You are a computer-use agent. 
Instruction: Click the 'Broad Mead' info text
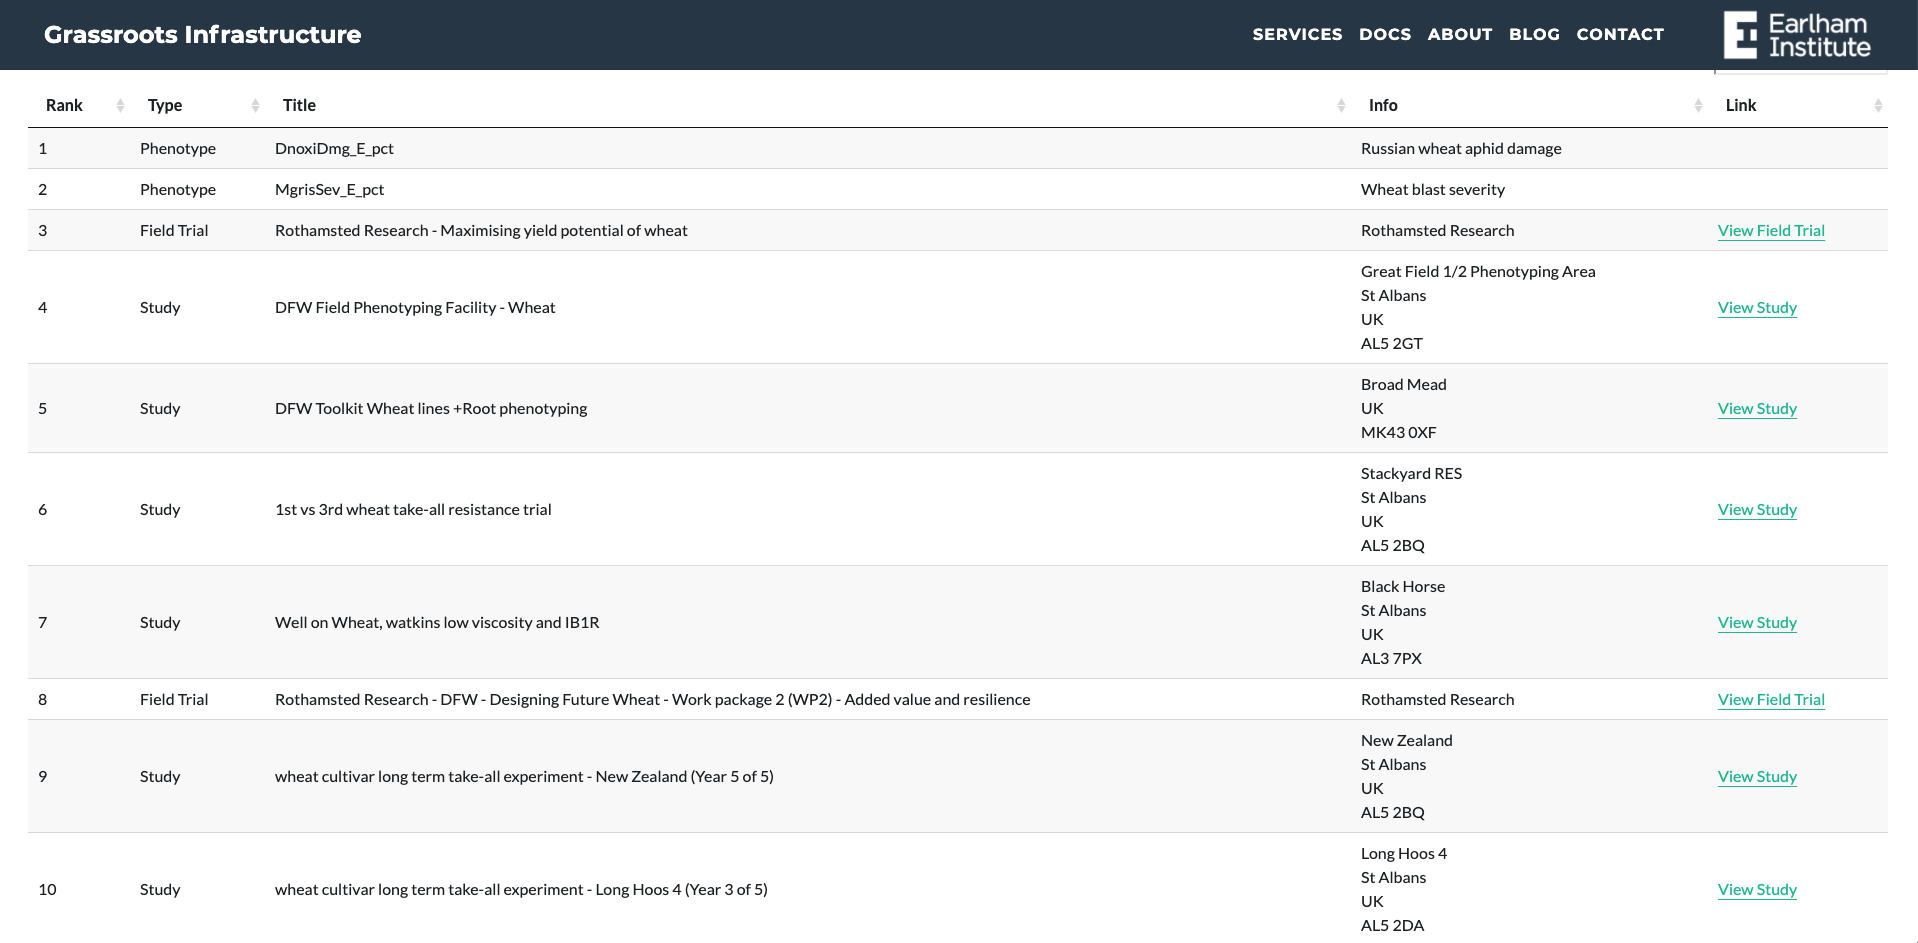pyautogui.click(x=1404, y=384)
